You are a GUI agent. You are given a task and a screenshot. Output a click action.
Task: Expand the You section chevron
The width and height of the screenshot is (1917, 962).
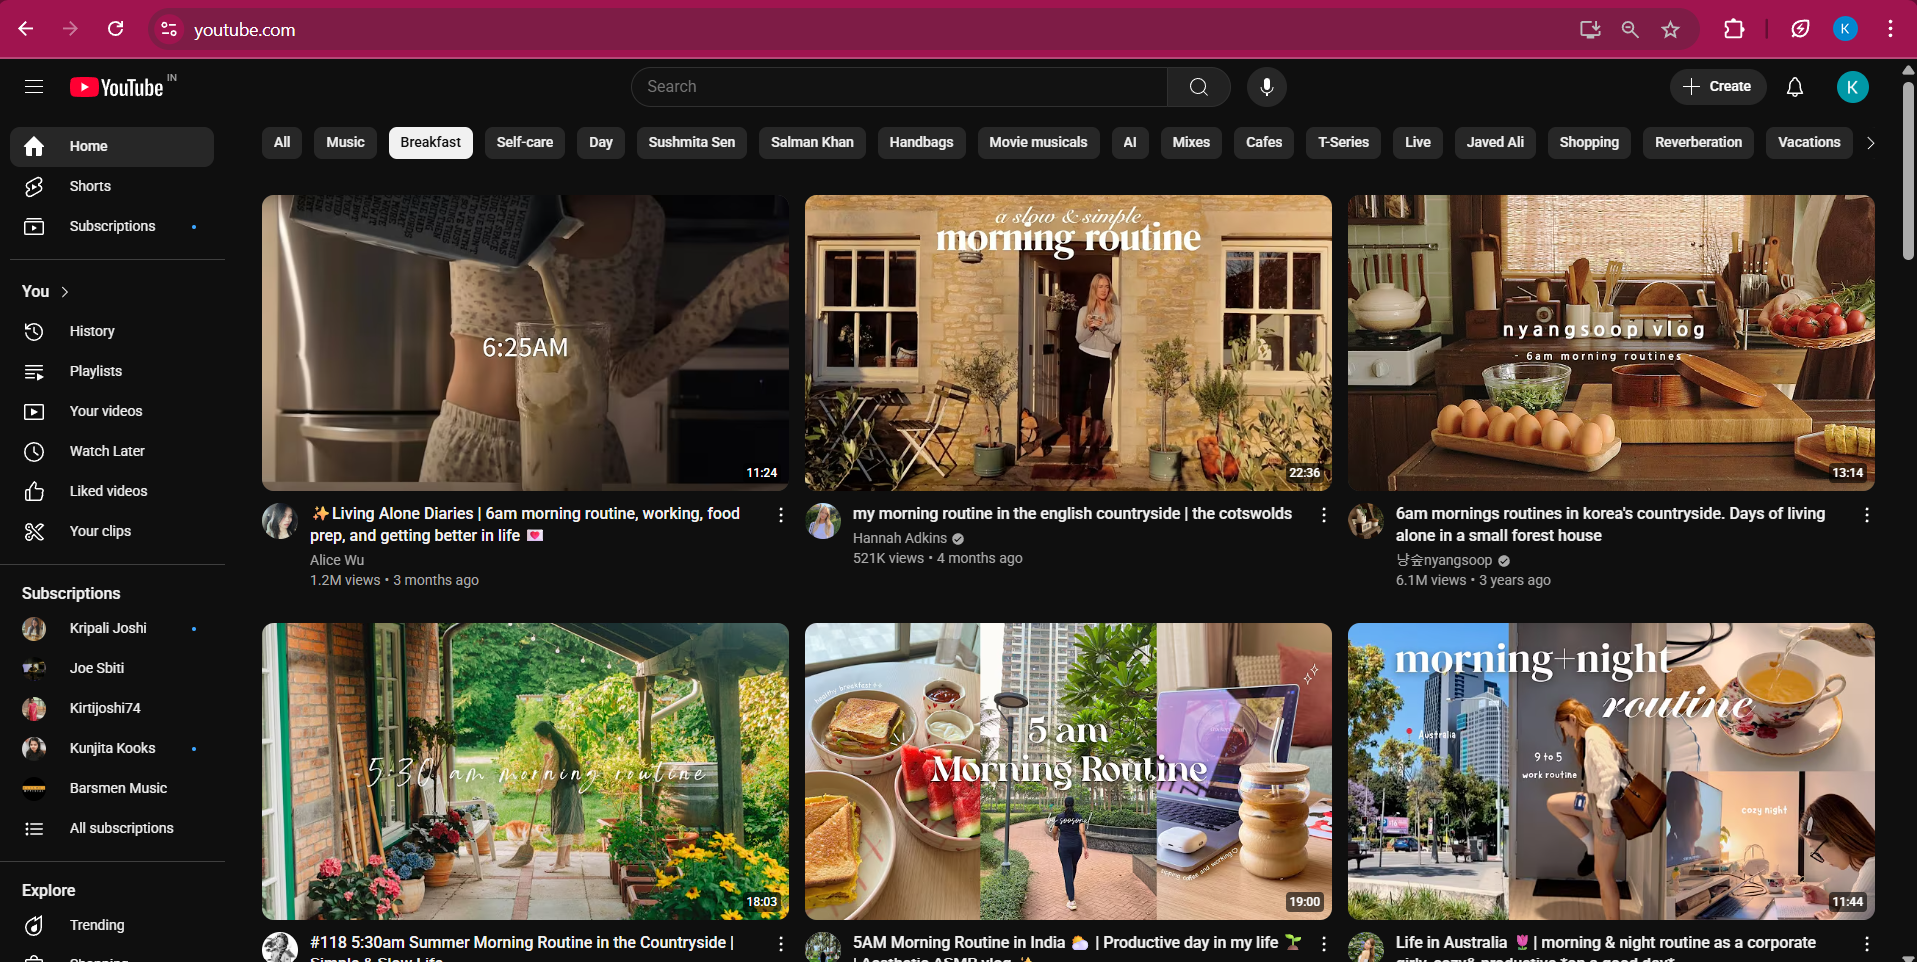[x=65, y=292]
